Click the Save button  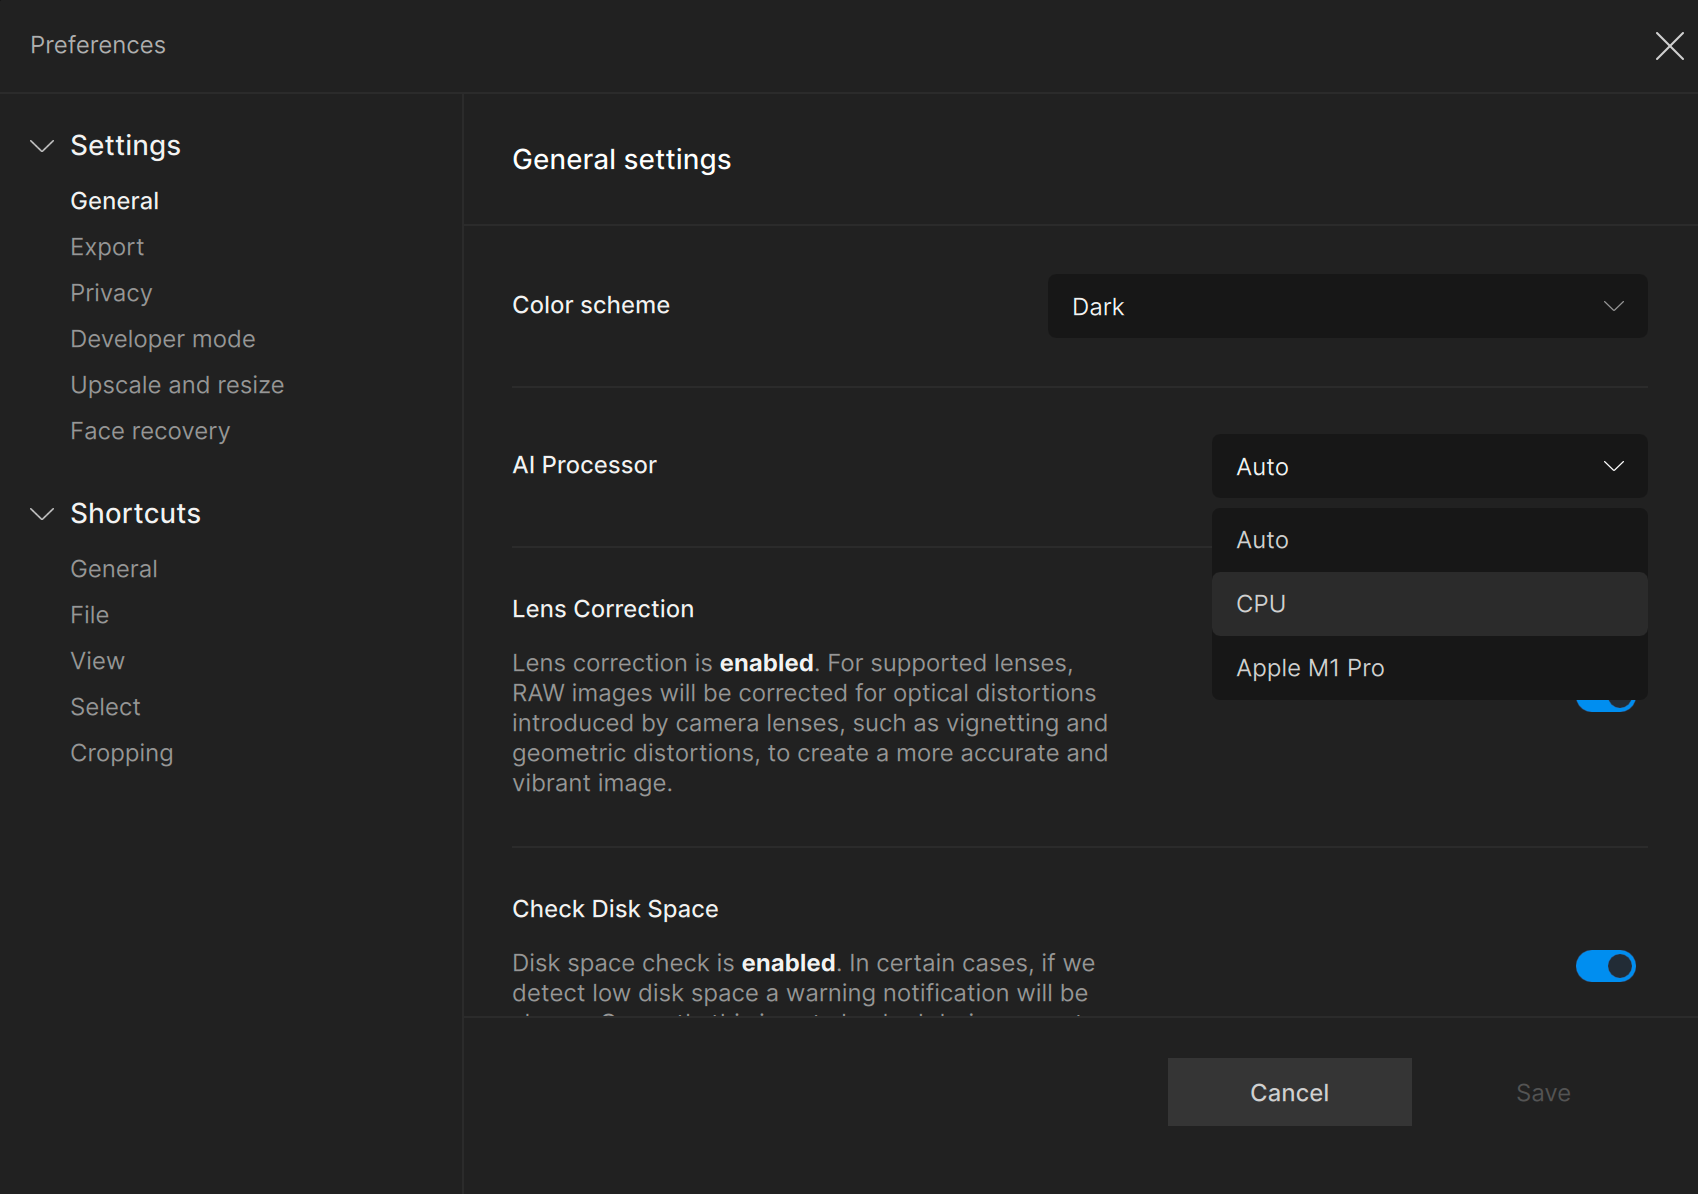[x=1542, y=1092]
